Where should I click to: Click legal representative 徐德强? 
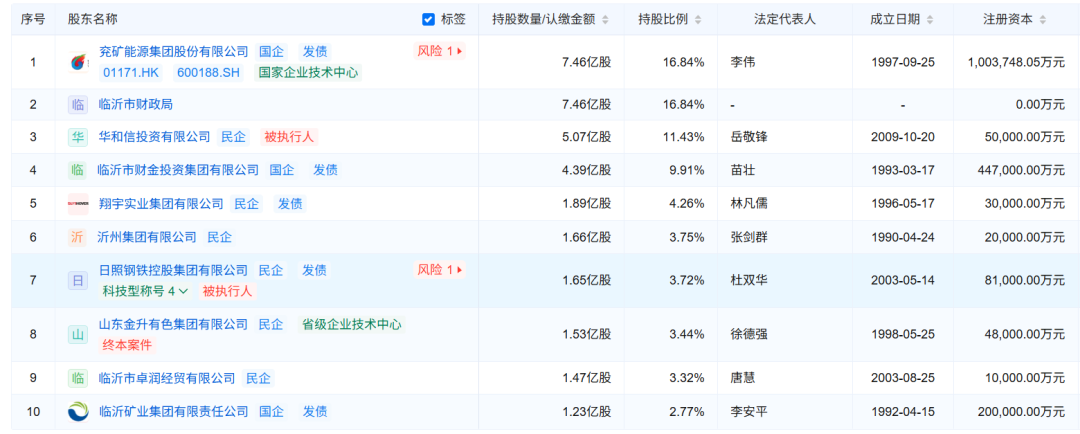tap(749, 335)
